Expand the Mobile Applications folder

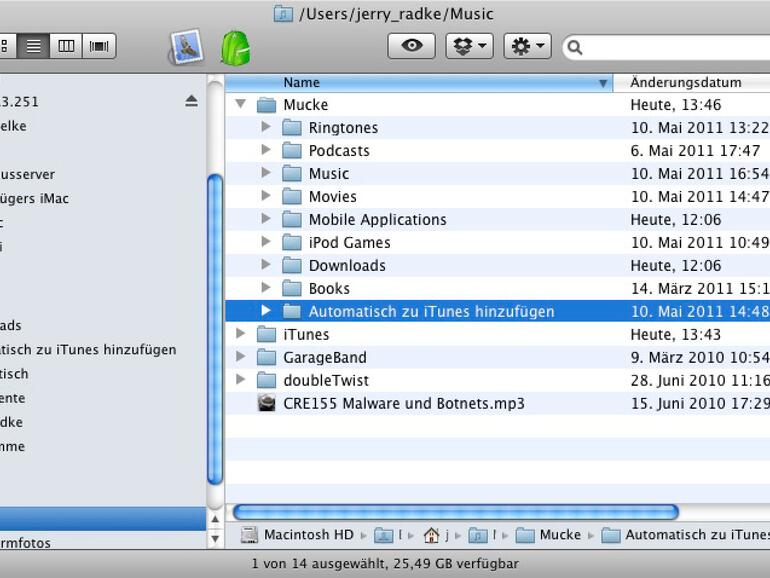pyautogui.click(x=266, y=219)
